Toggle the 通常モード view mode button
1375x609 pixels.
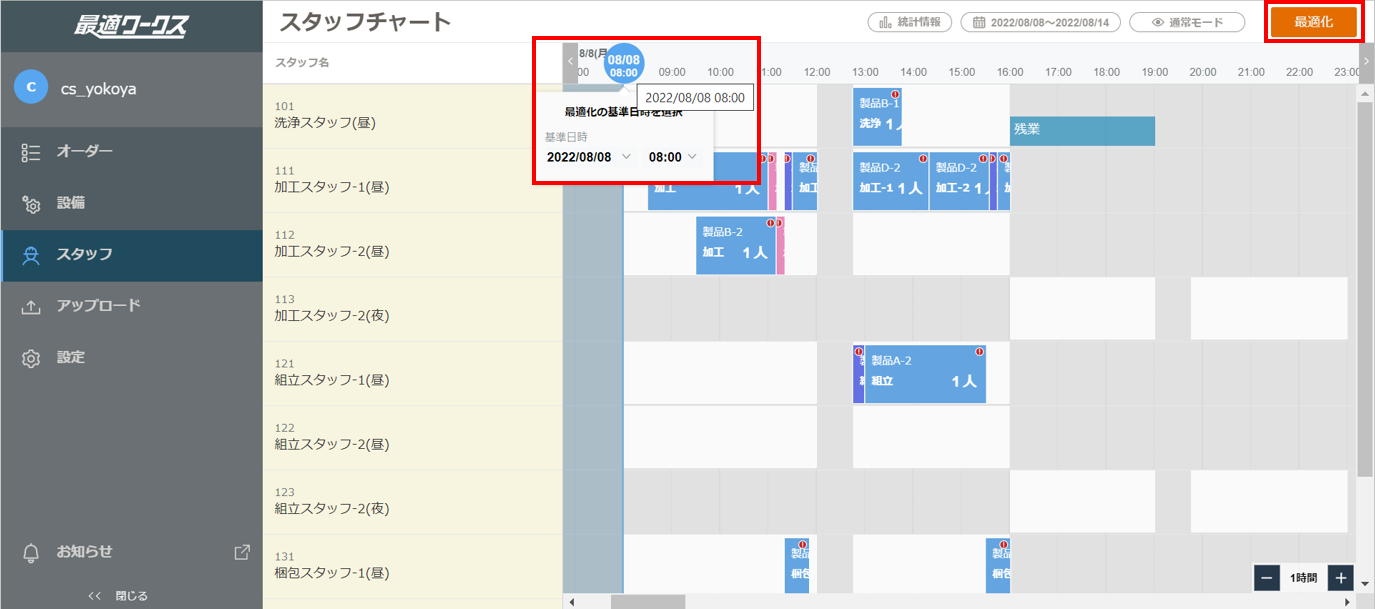[1187, 22]
